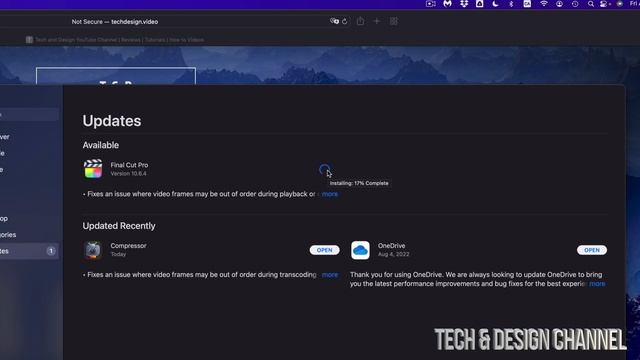Click the Final Cut Pro title text
The image size is (640, 360).
coord(129,165)
